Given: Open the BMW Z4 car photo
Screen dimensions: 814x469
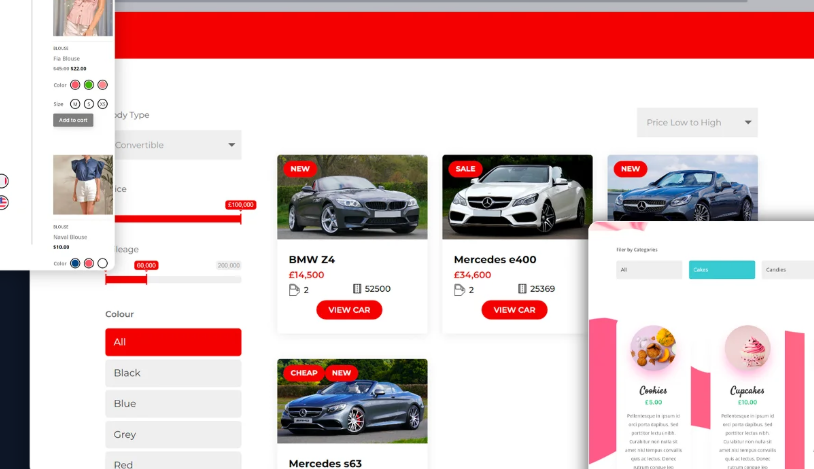Looking at the screenshot, I should 352,197.
